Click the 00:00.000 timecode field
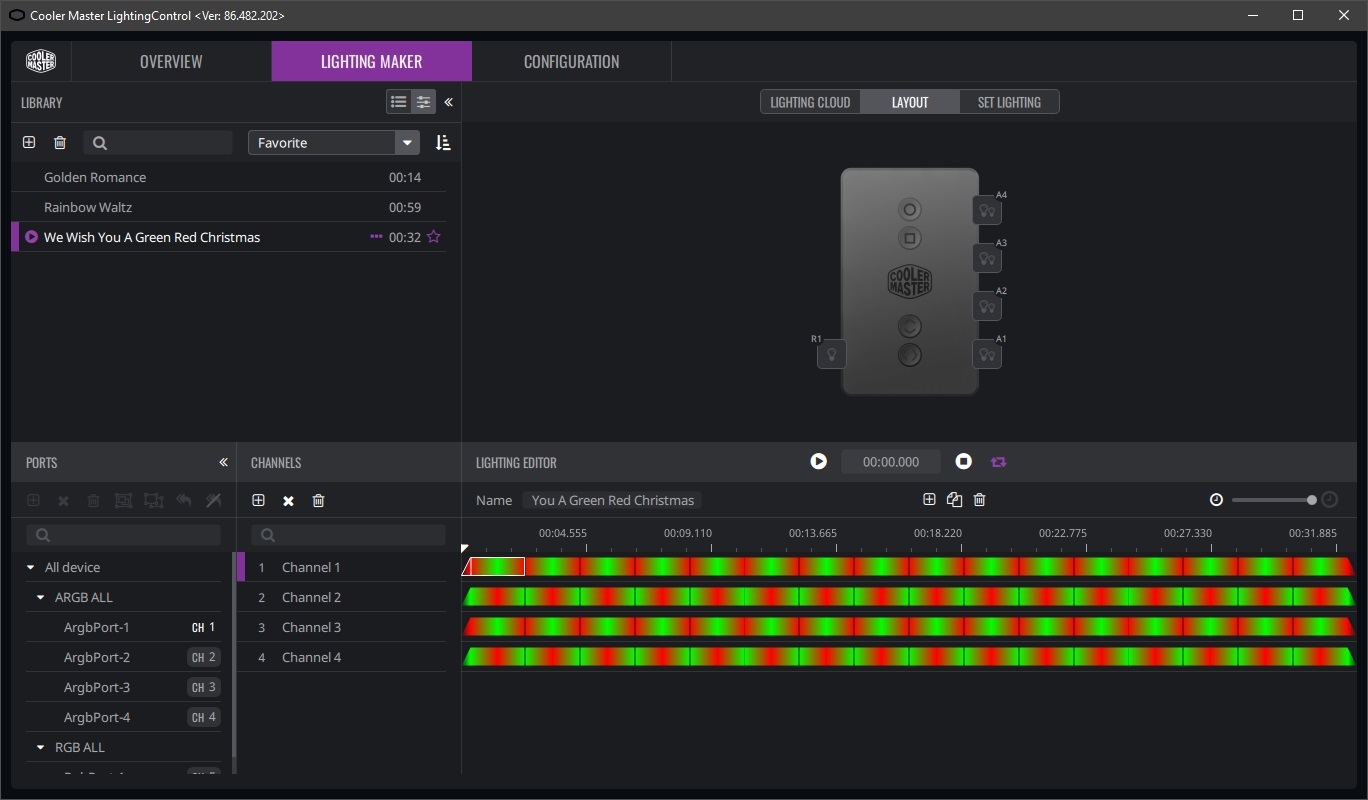Image resolution: width=1368 pixels, height=800 pixels. click(891, 461)
